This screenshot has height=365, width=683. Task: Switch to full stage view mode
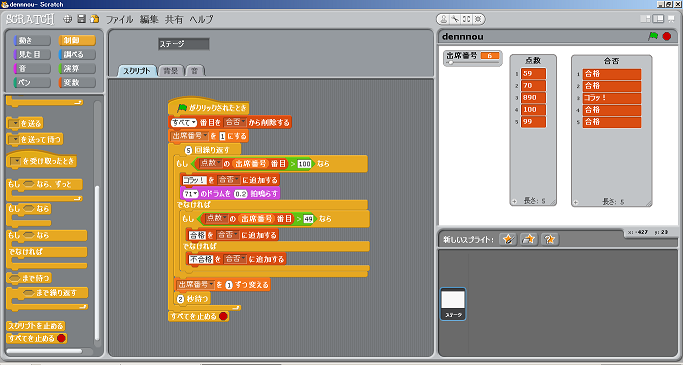tap(658, 19)
